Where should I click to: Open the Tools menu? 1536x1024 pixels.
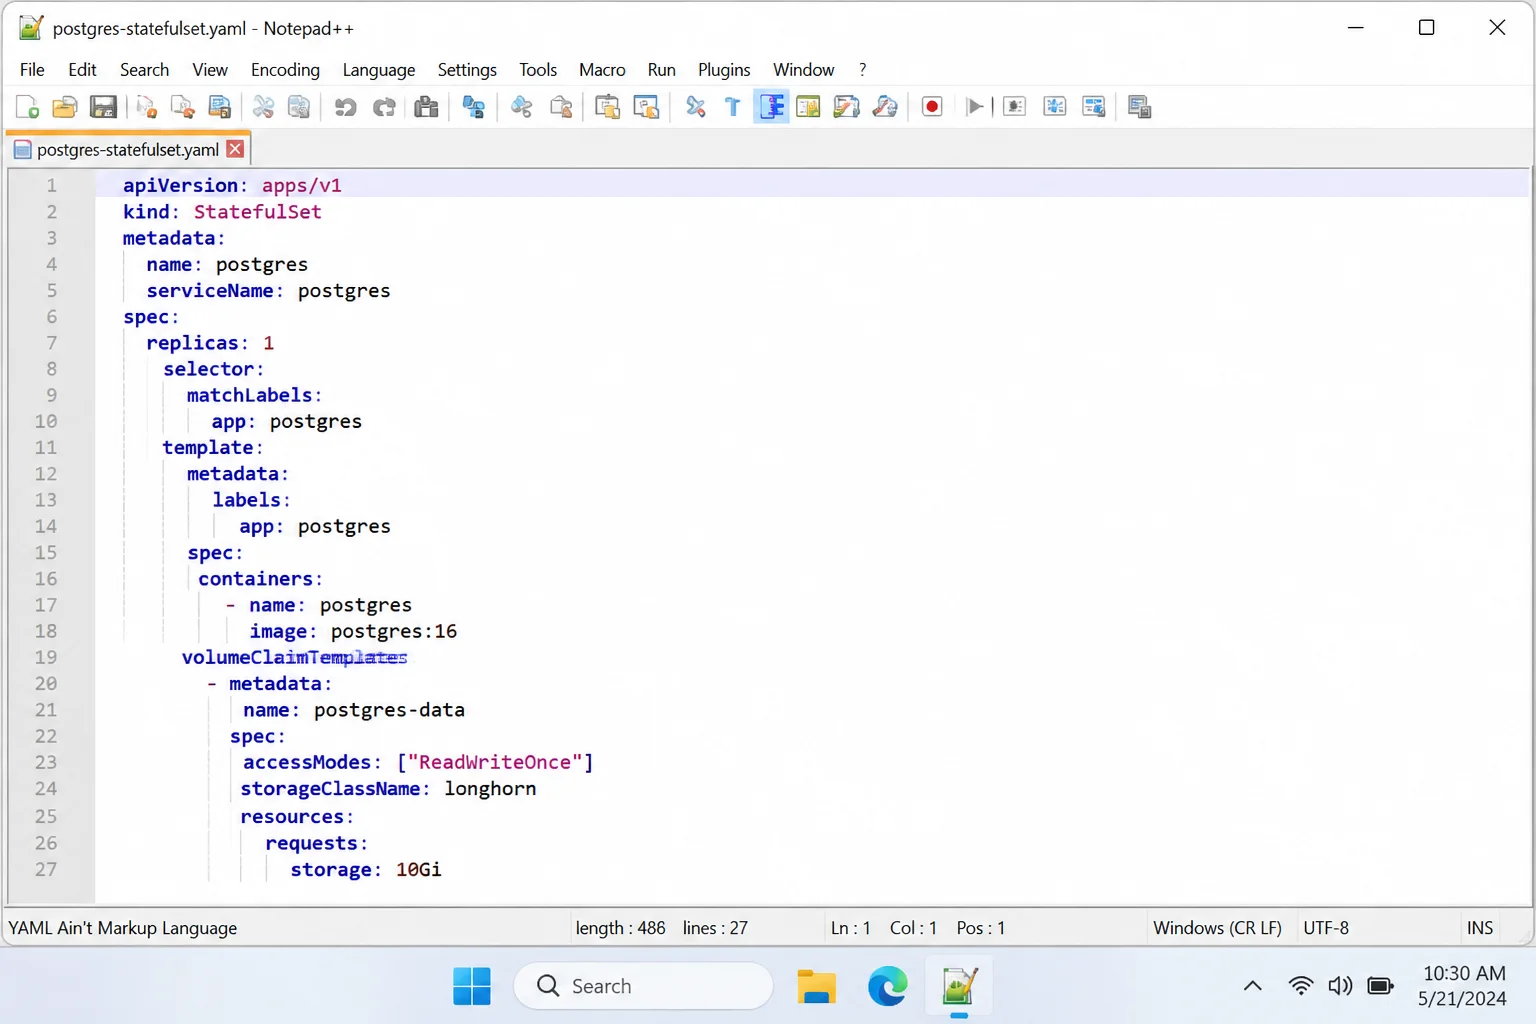pyautogui.click(x=538, y=70)
